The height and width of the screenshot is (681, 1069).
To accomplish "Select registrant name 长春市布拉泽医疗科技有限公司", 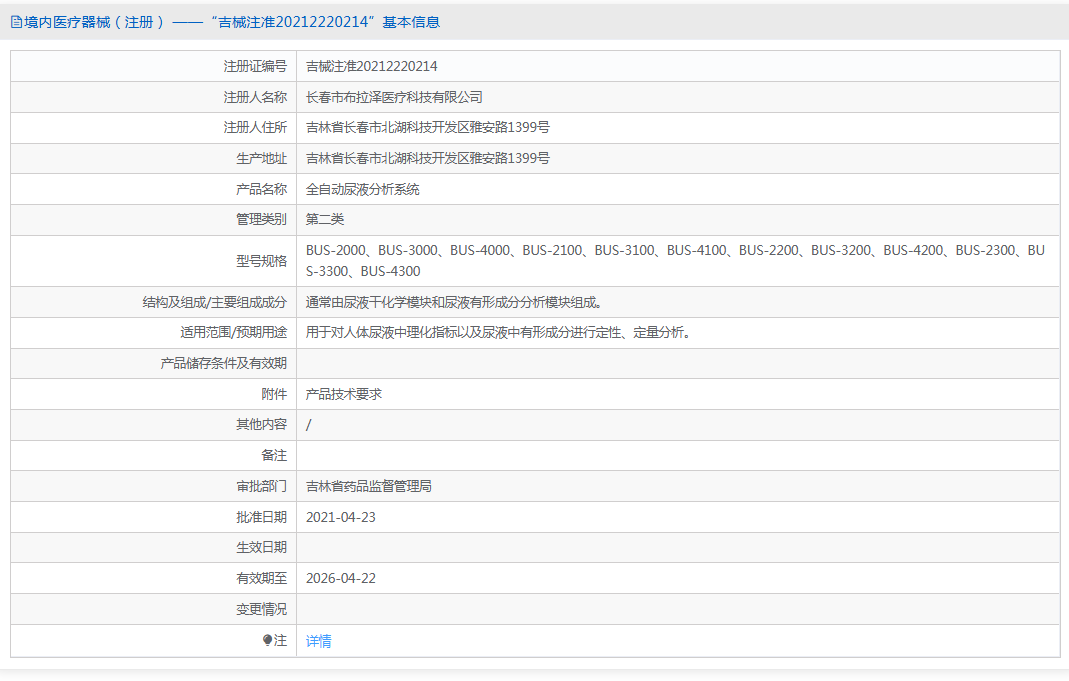I will 394,97.
